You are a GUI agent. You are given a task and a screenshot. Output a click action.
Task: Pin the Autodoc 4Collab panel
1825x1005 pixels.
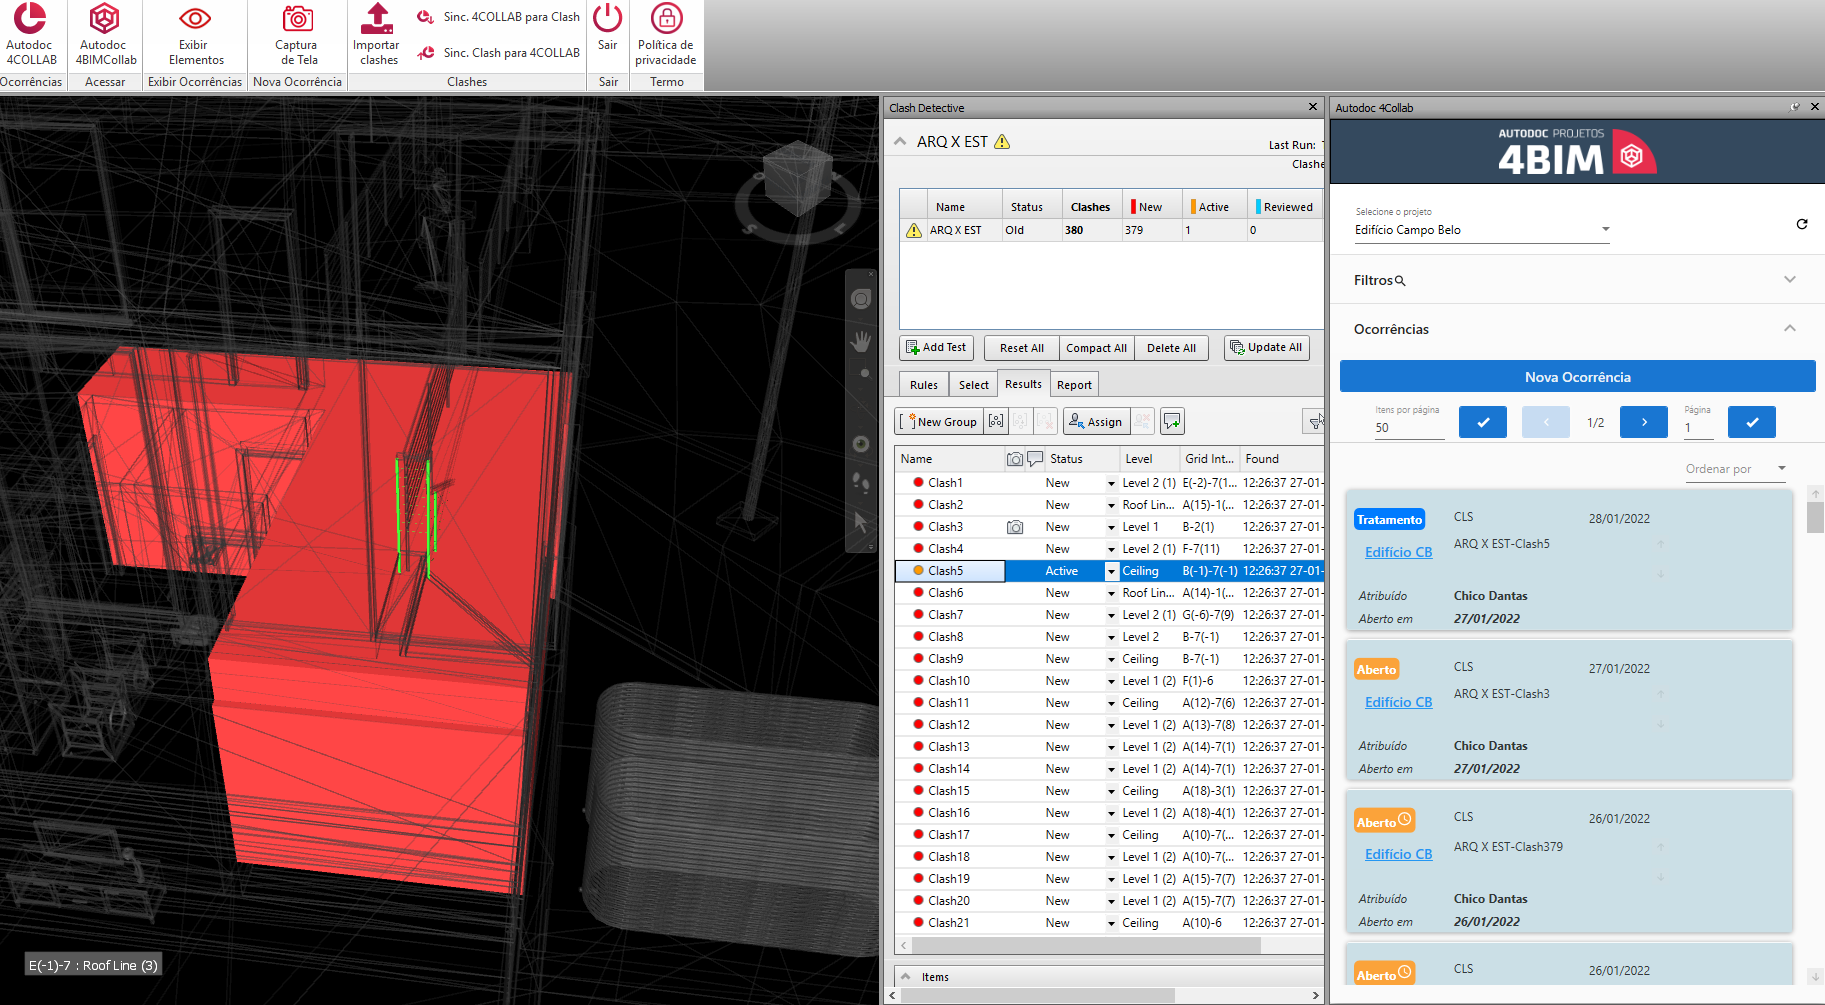click(x=1795, y=107)
